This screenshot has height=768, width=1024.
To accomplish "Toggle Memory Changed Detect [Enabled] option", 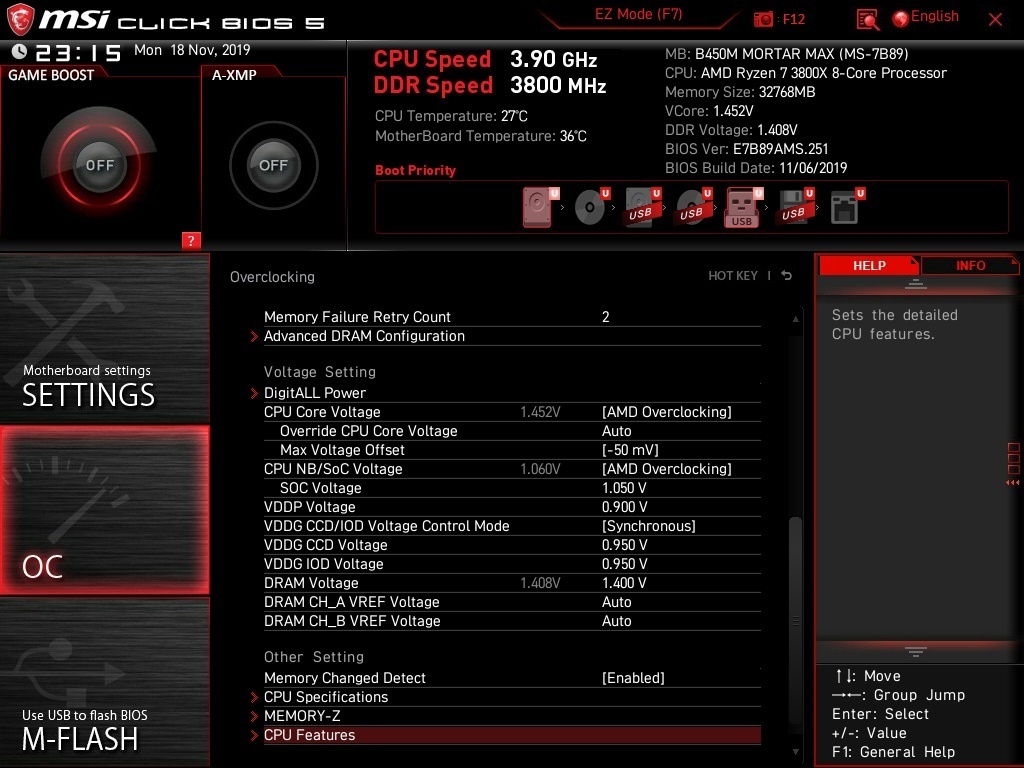I will (x=633, y=678).
